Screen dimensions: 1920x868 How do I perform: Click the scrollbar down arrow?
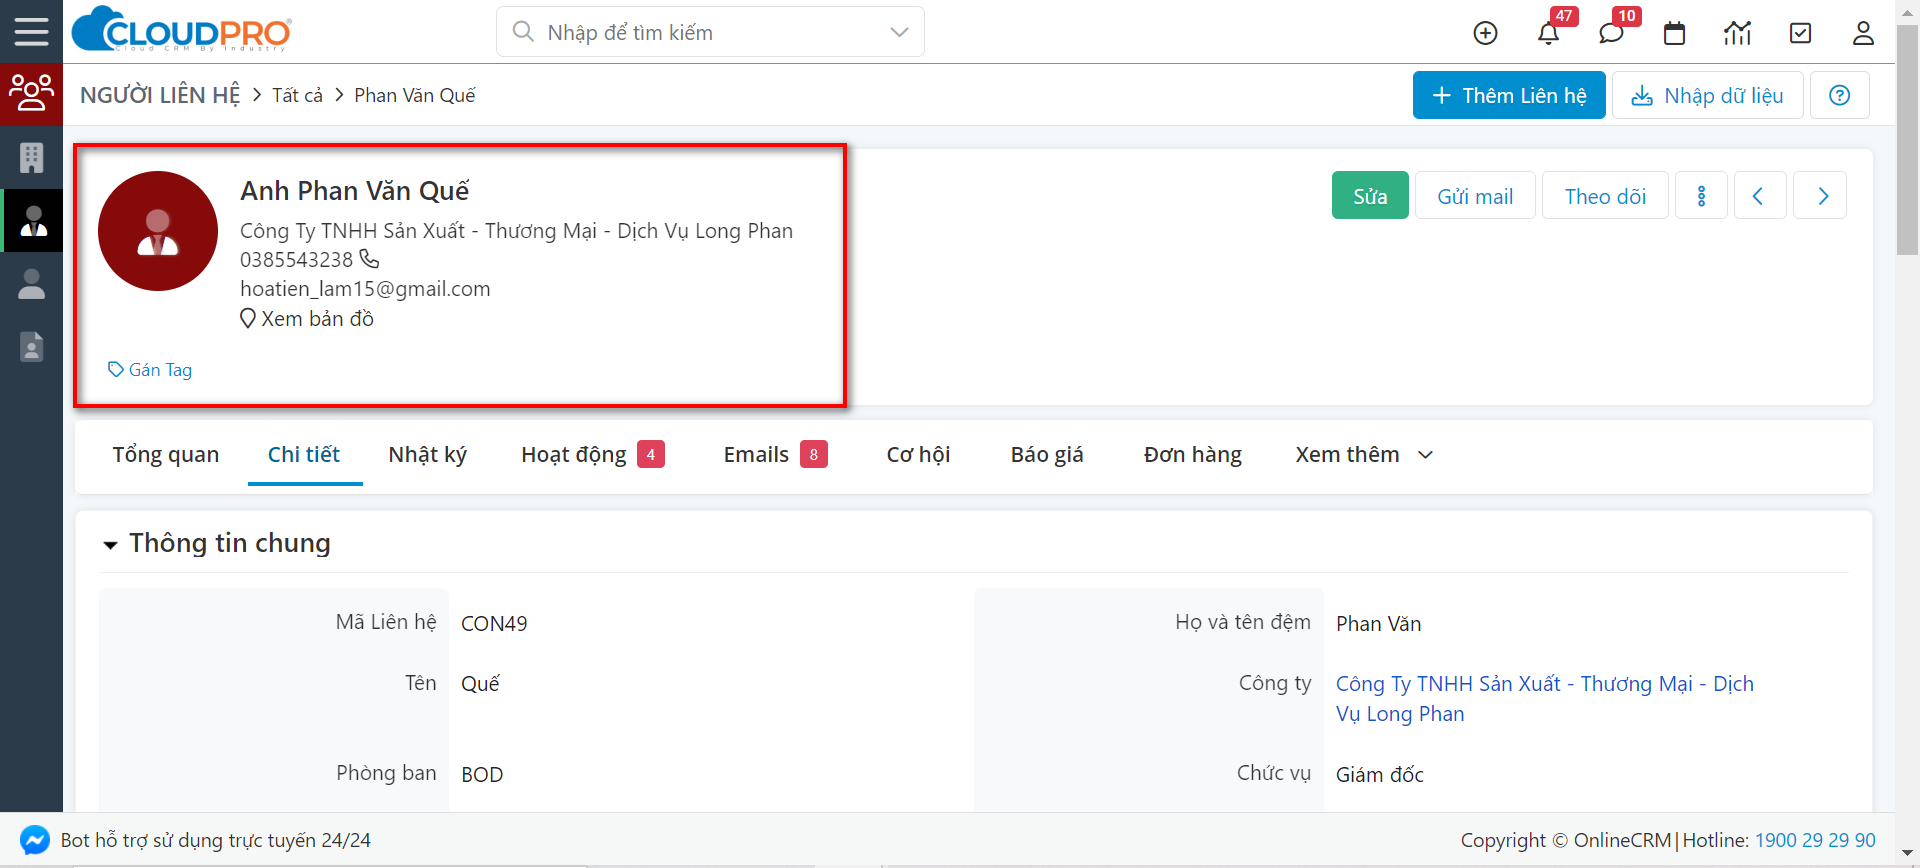1908,854
